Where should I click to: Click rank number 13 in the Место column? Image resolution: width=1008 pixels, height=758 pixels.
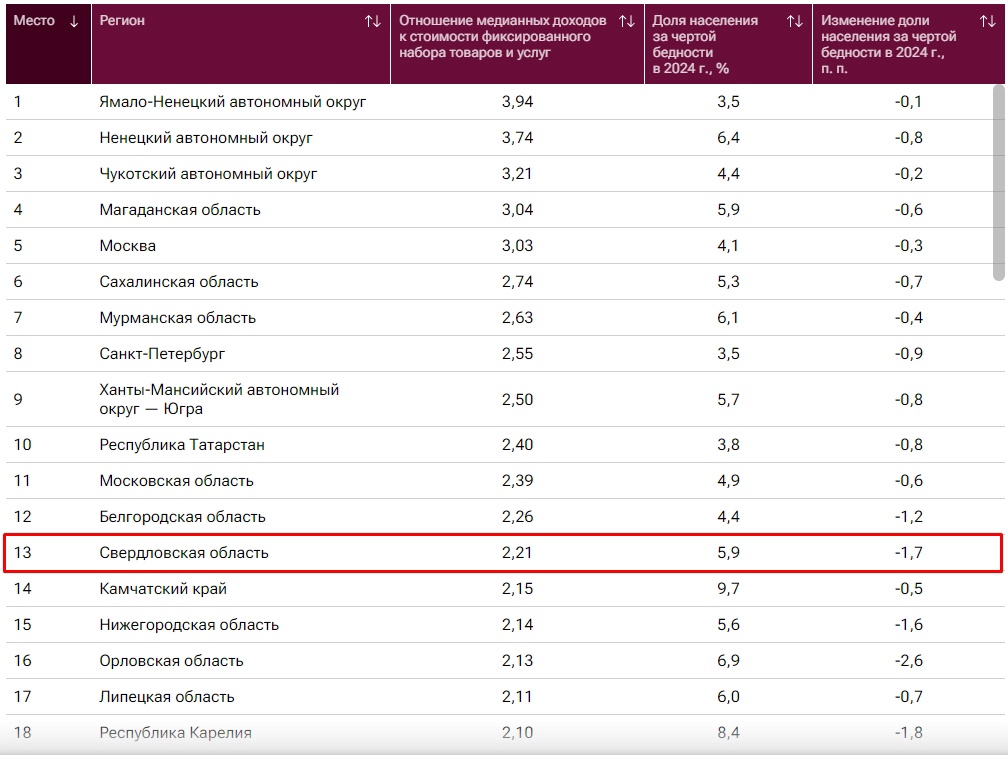(23, 553)
